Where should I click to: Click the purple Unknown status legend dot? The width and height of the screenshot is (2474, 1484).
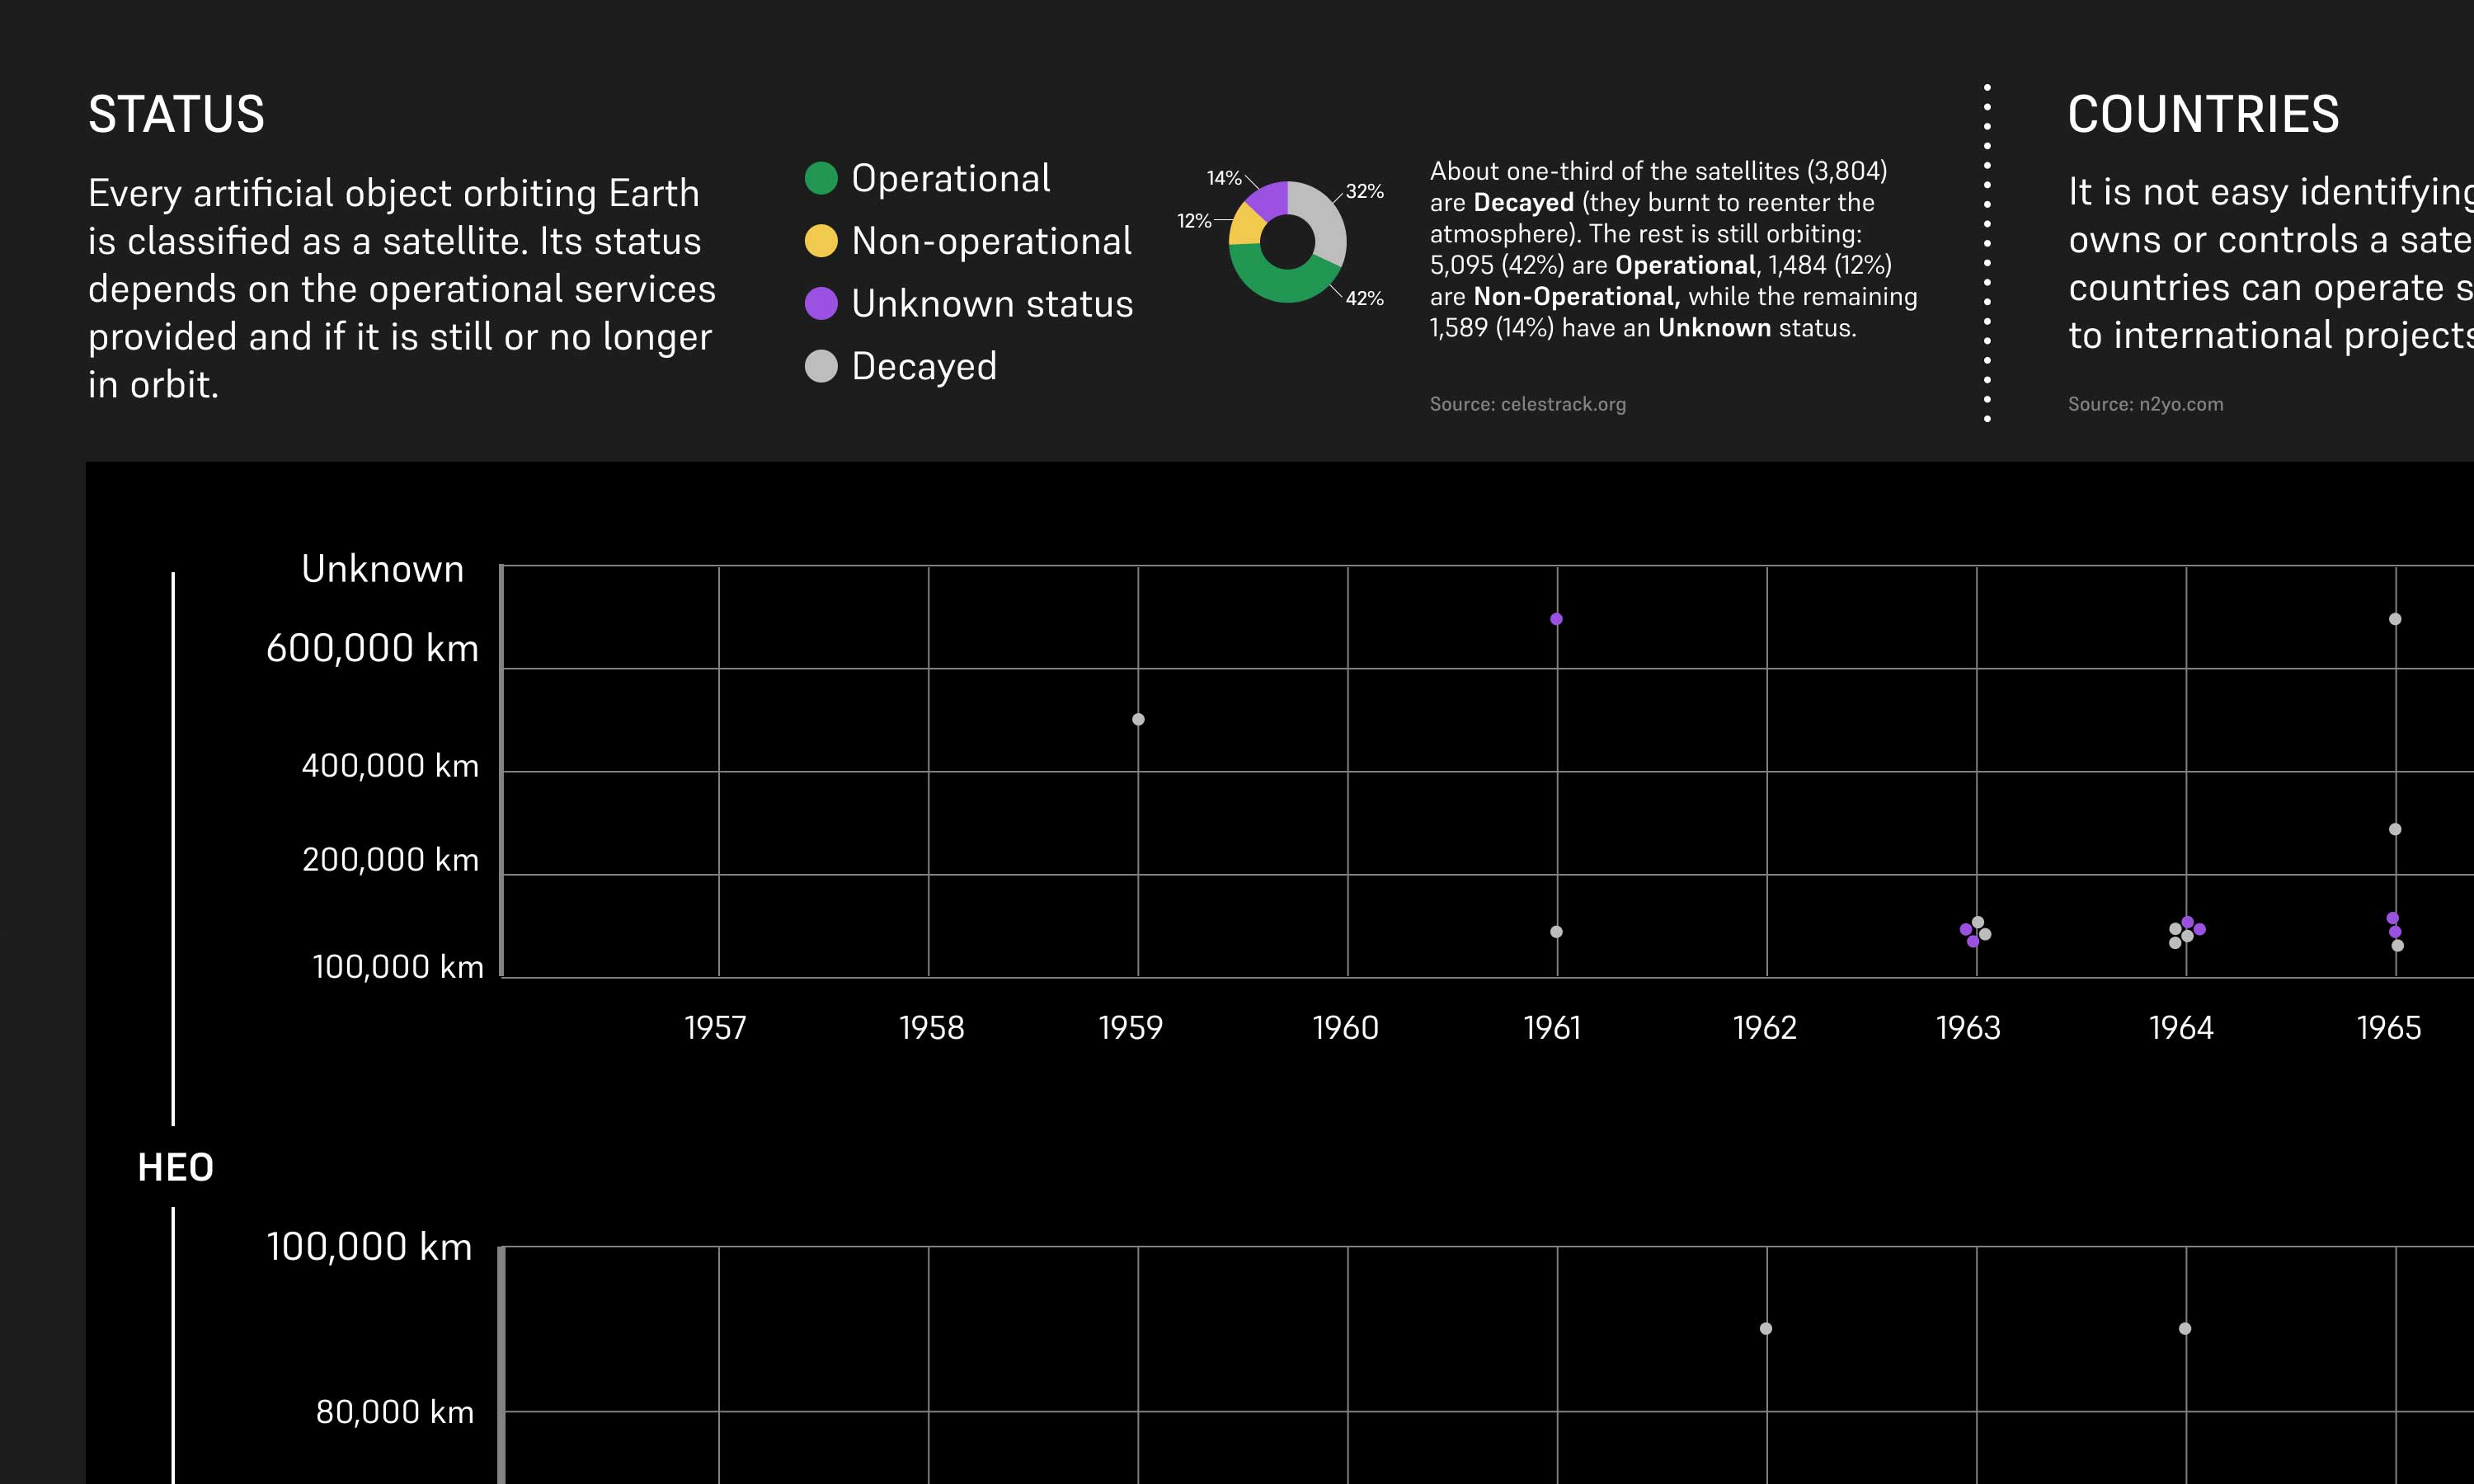coord(821,303)
